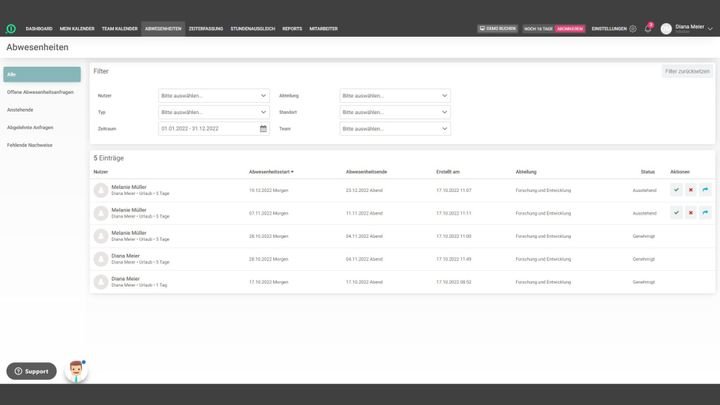Approve Melanie Müller's 19.12.2022 absence request
Image resolution: width=720 pixels, height=405 pixels.
(x=677, y=189)
